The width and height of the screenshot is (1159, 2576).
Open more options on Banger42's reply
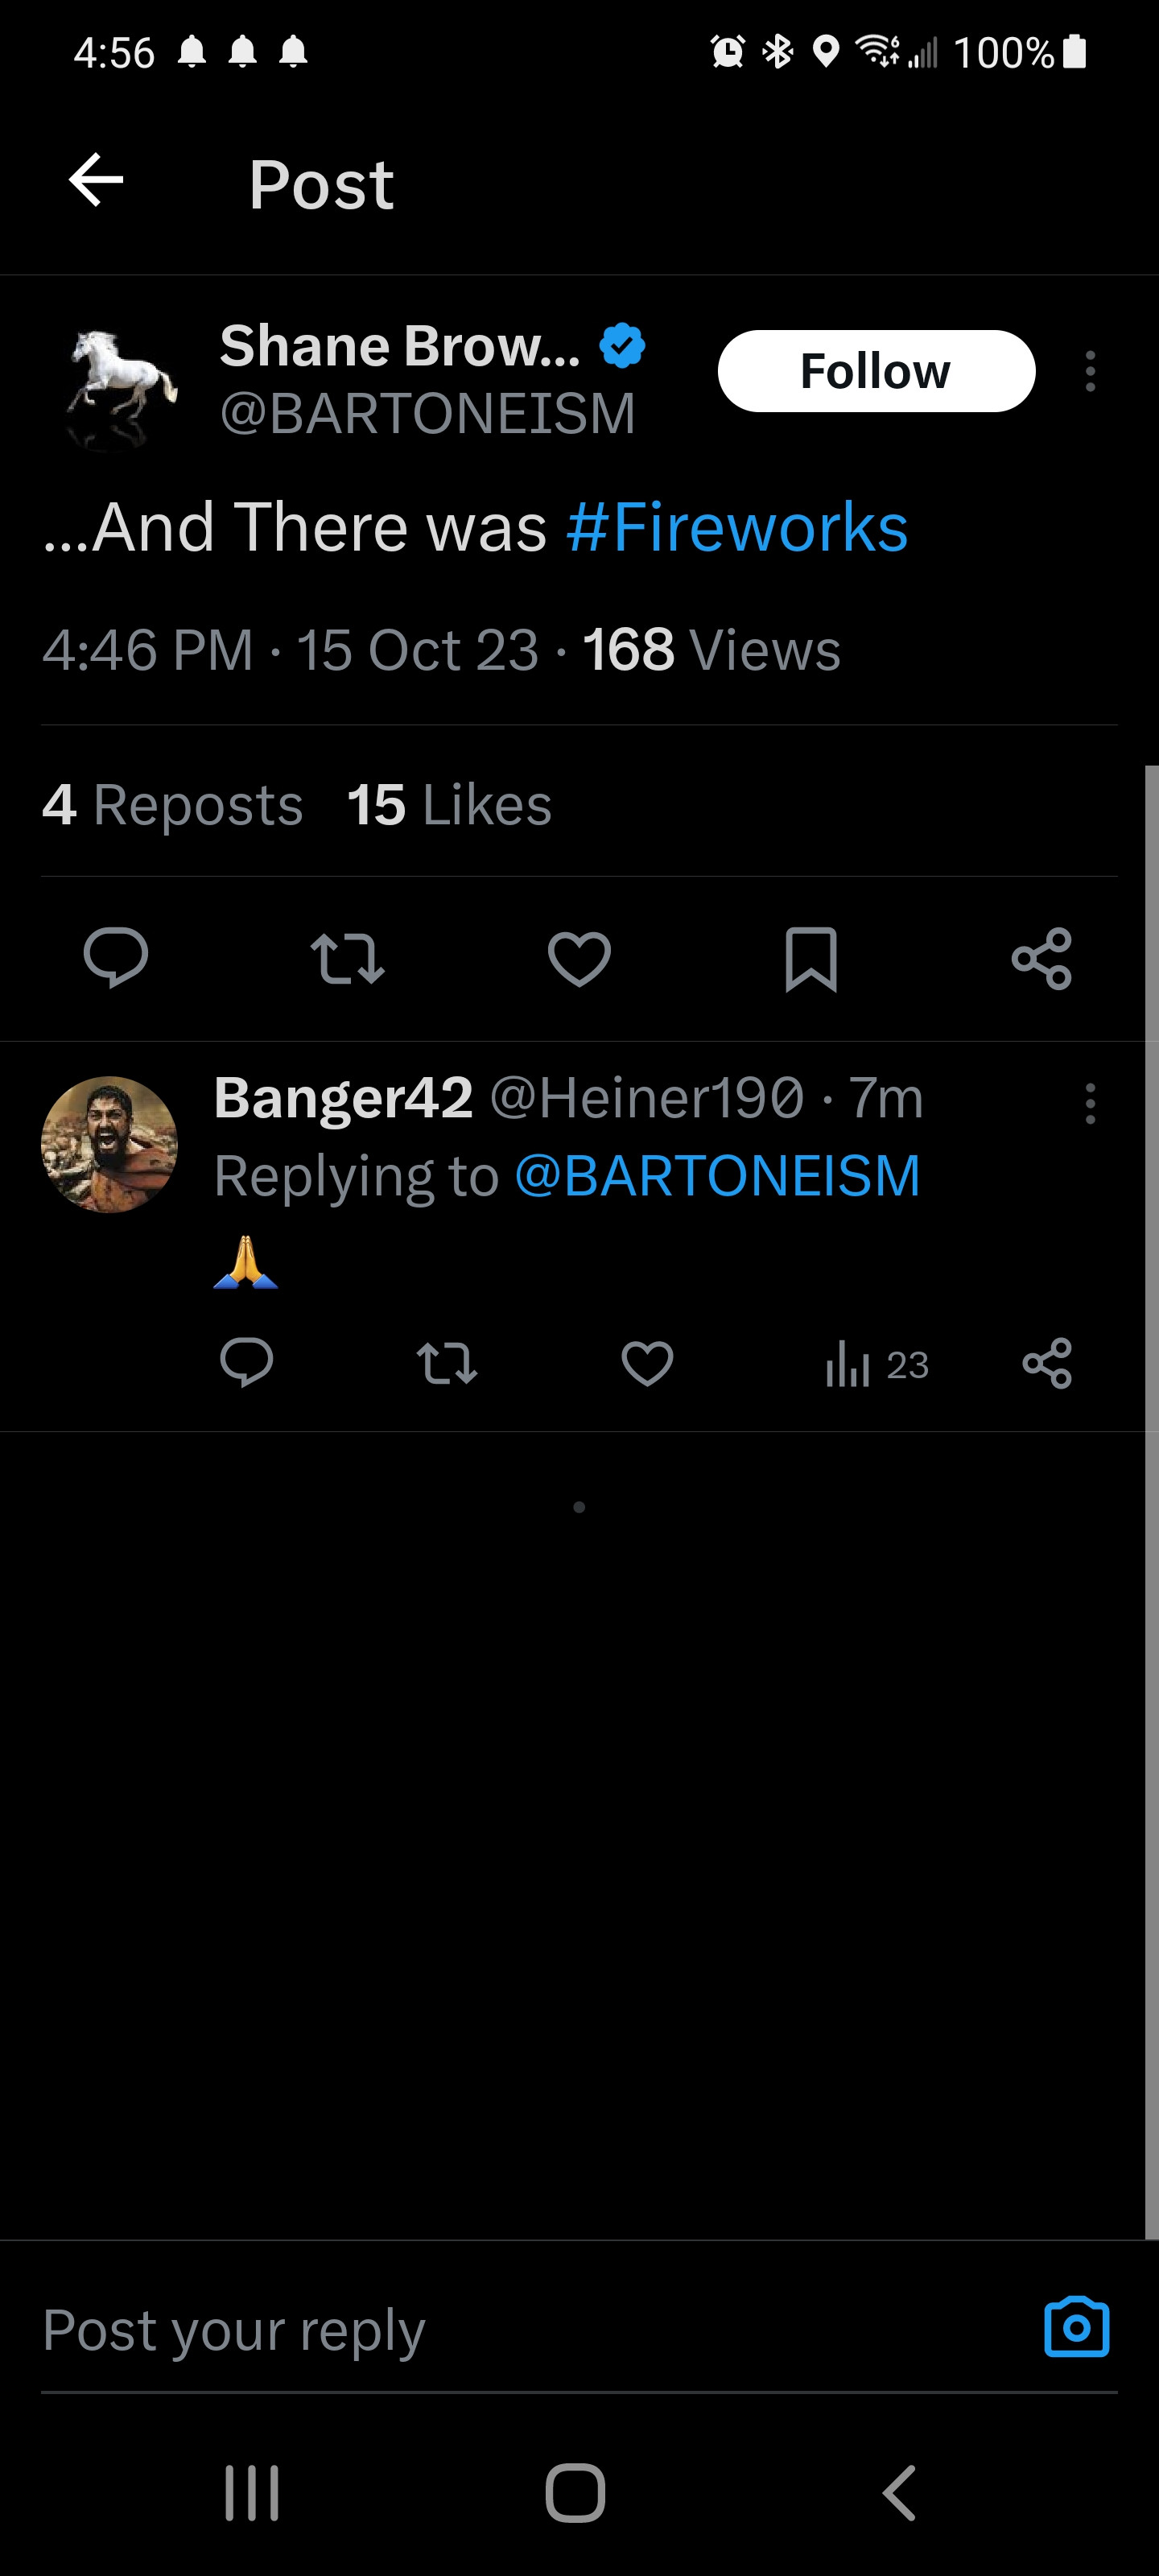[x=1090, y=1104]
